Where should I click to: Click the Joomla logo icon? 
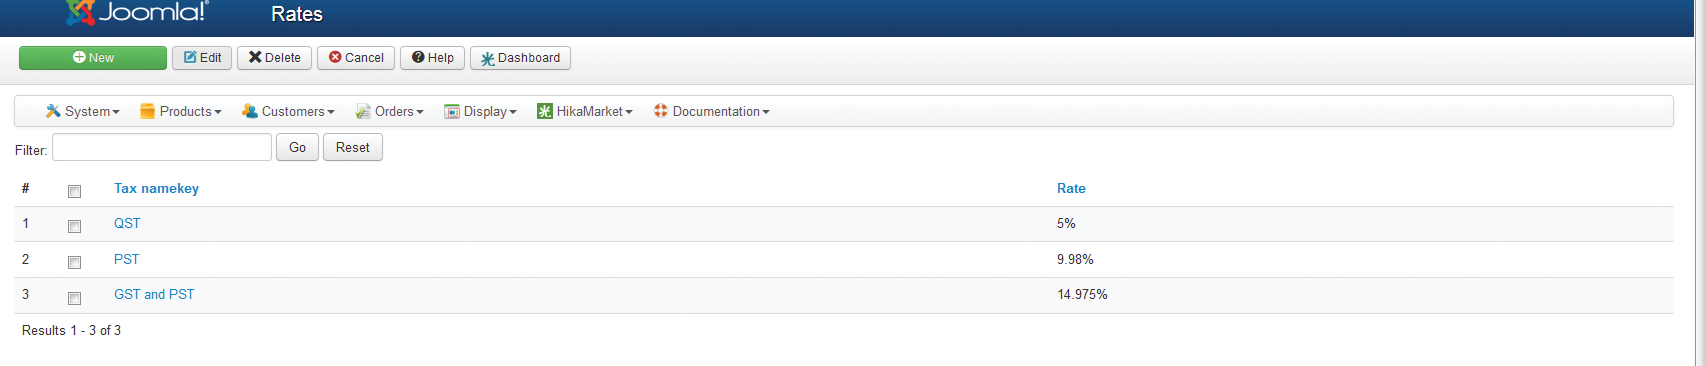[80, 12]
